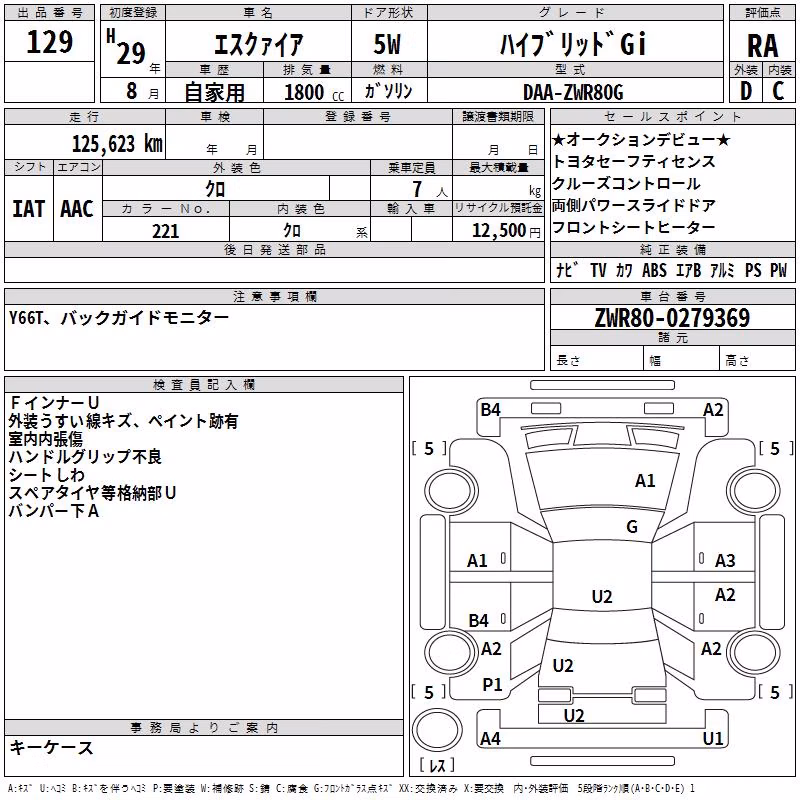
Task: Select door type 5W
Action: click(x=388, y=44)
